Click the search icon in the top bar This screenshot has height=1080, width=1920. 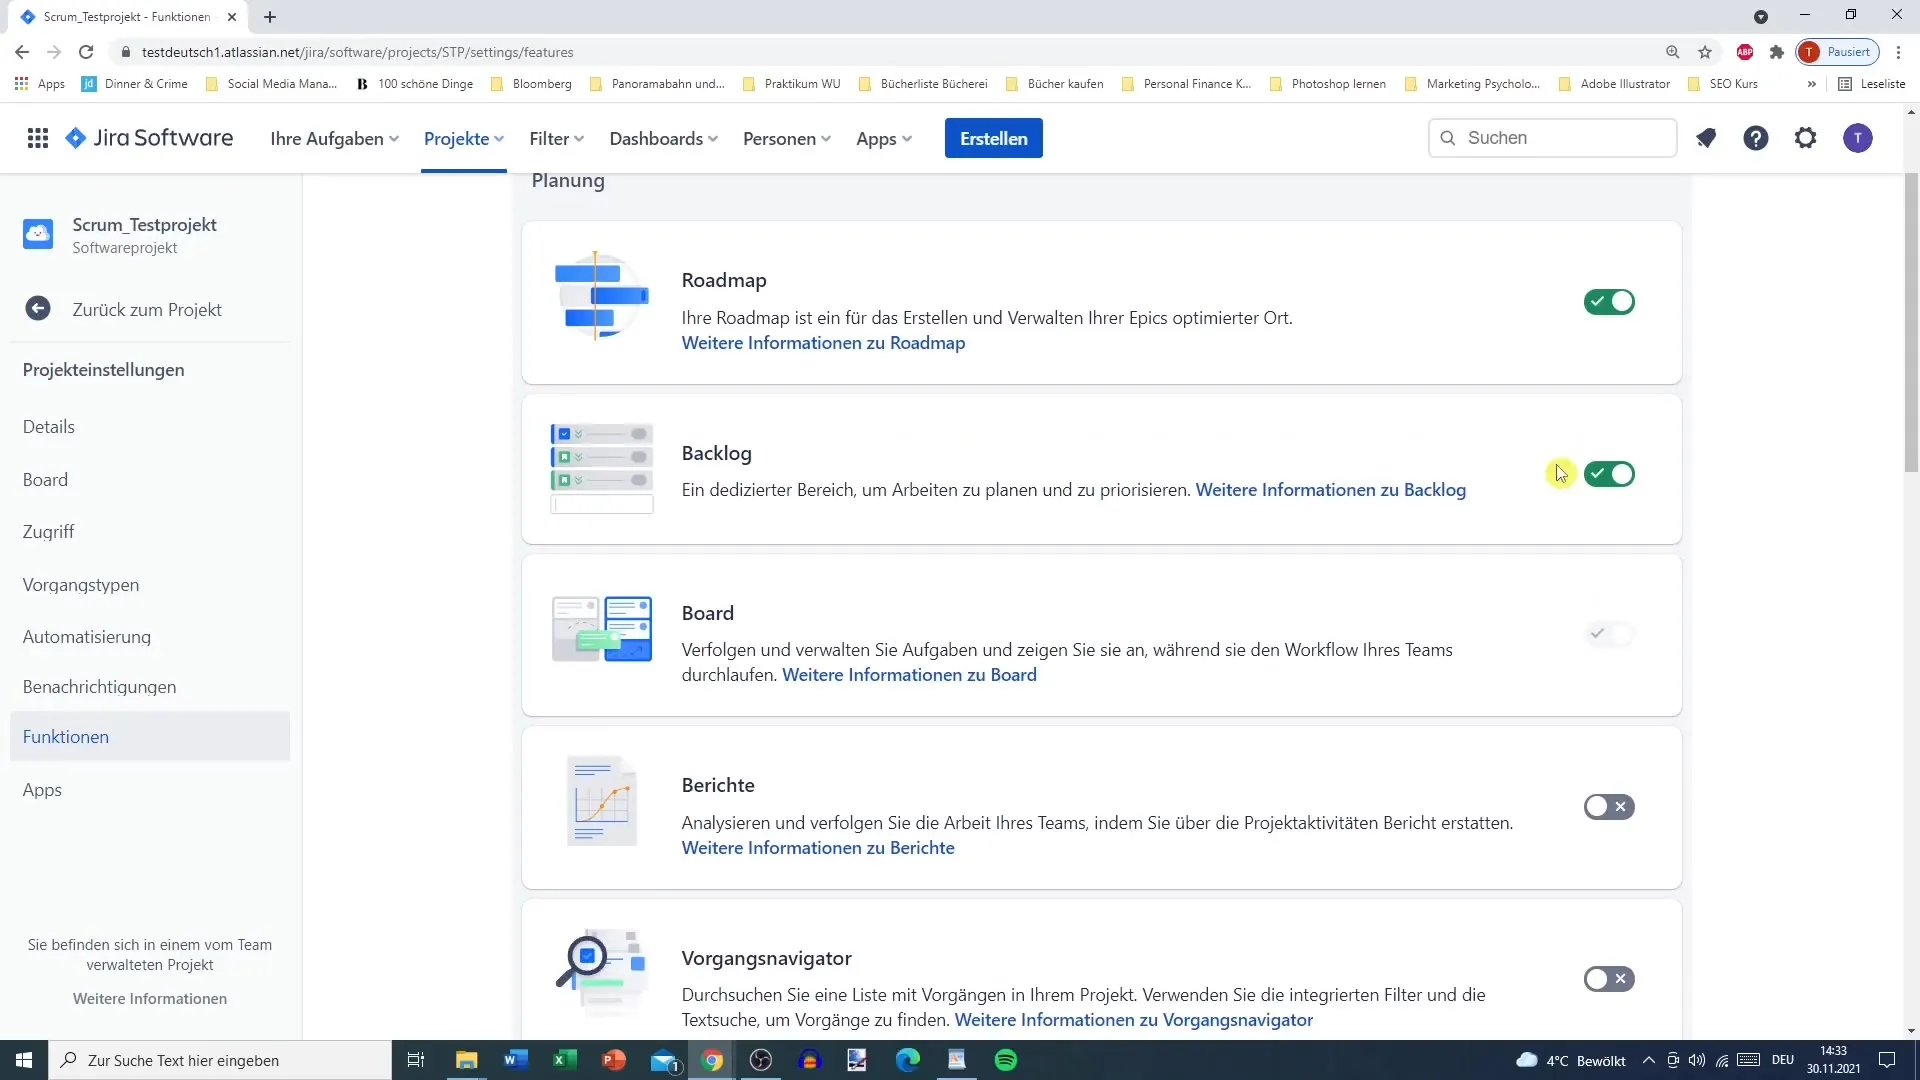click(1449, 137)
